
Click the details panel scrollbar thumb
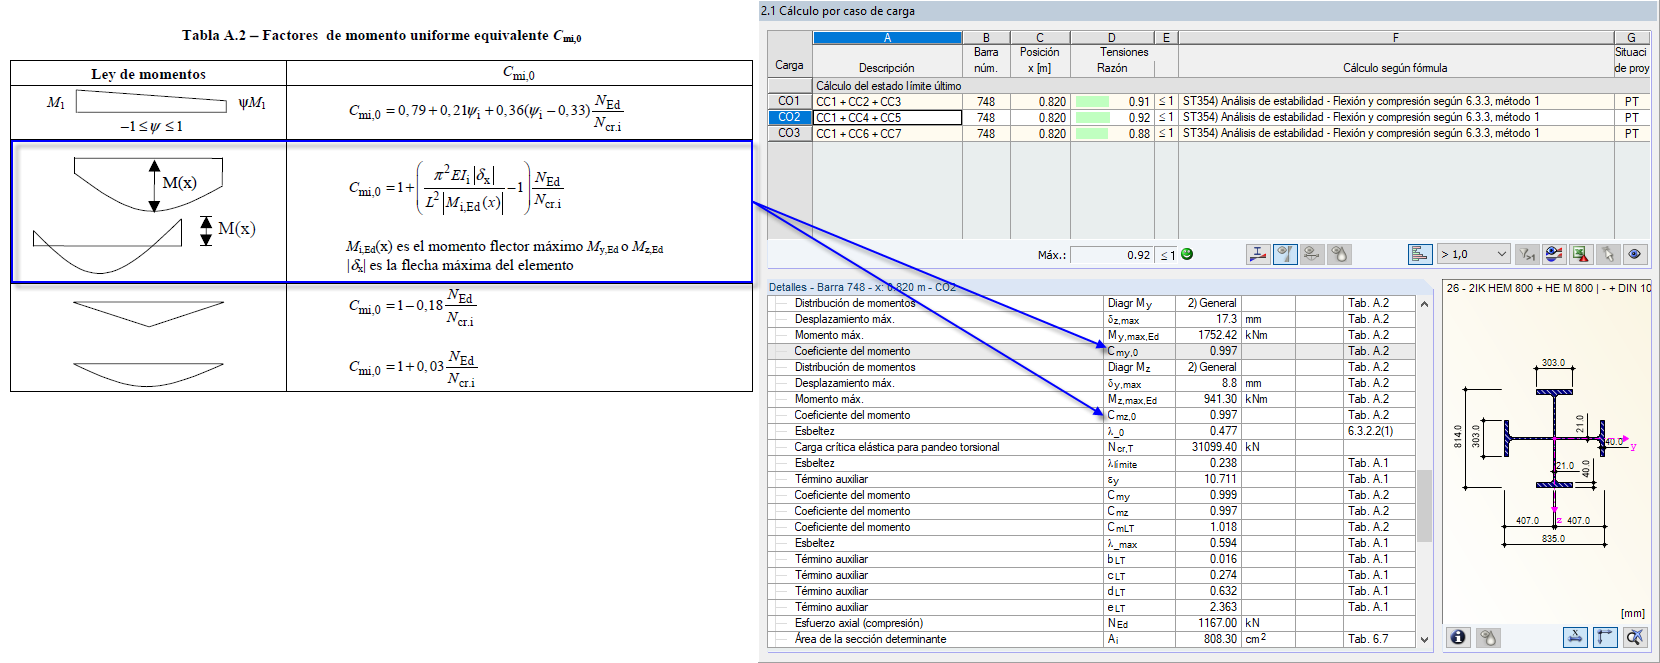coord(1425,505)
